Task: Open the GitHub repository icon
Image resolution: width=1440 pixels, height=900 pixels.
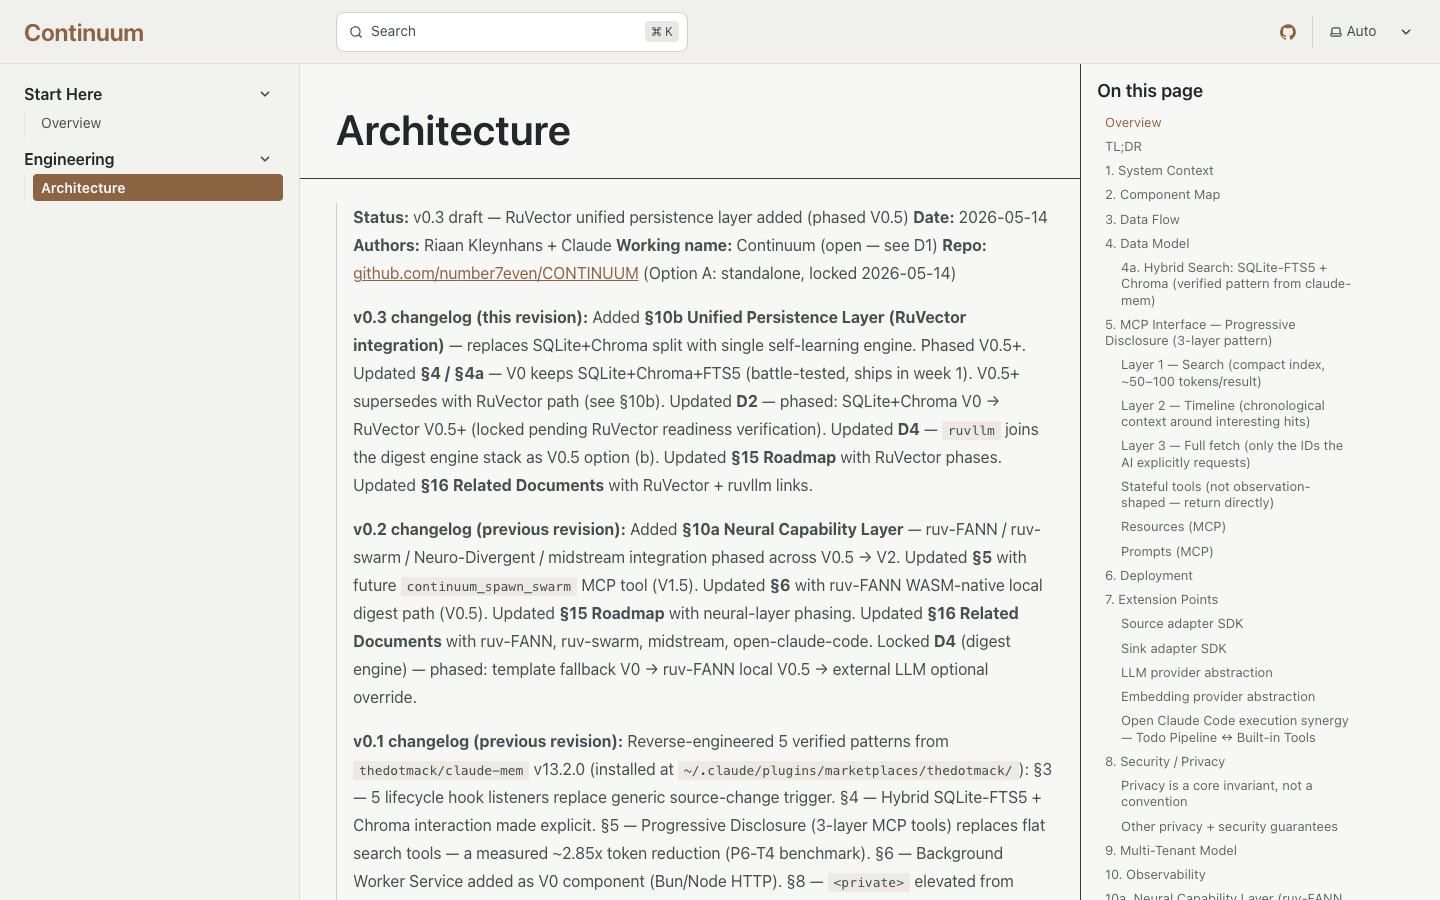Action: point(1288,32)
